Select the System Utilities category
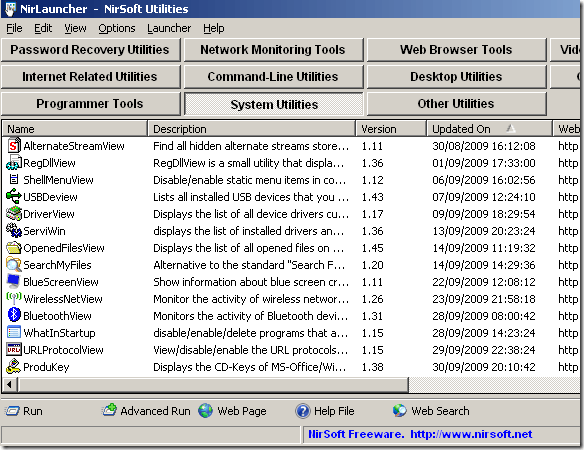Viewport: 584px width, 450px height. point(274,104)
